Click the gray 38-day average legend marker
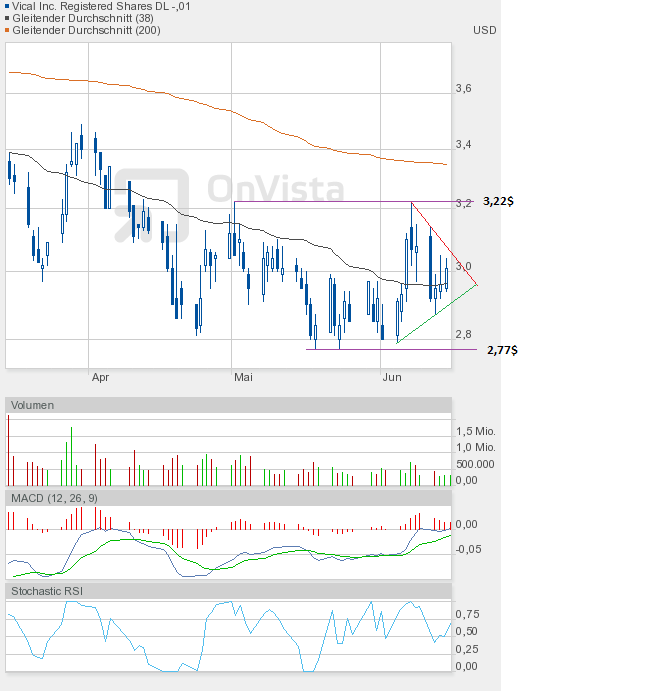The image size is (665, 691). coord(5,18)
